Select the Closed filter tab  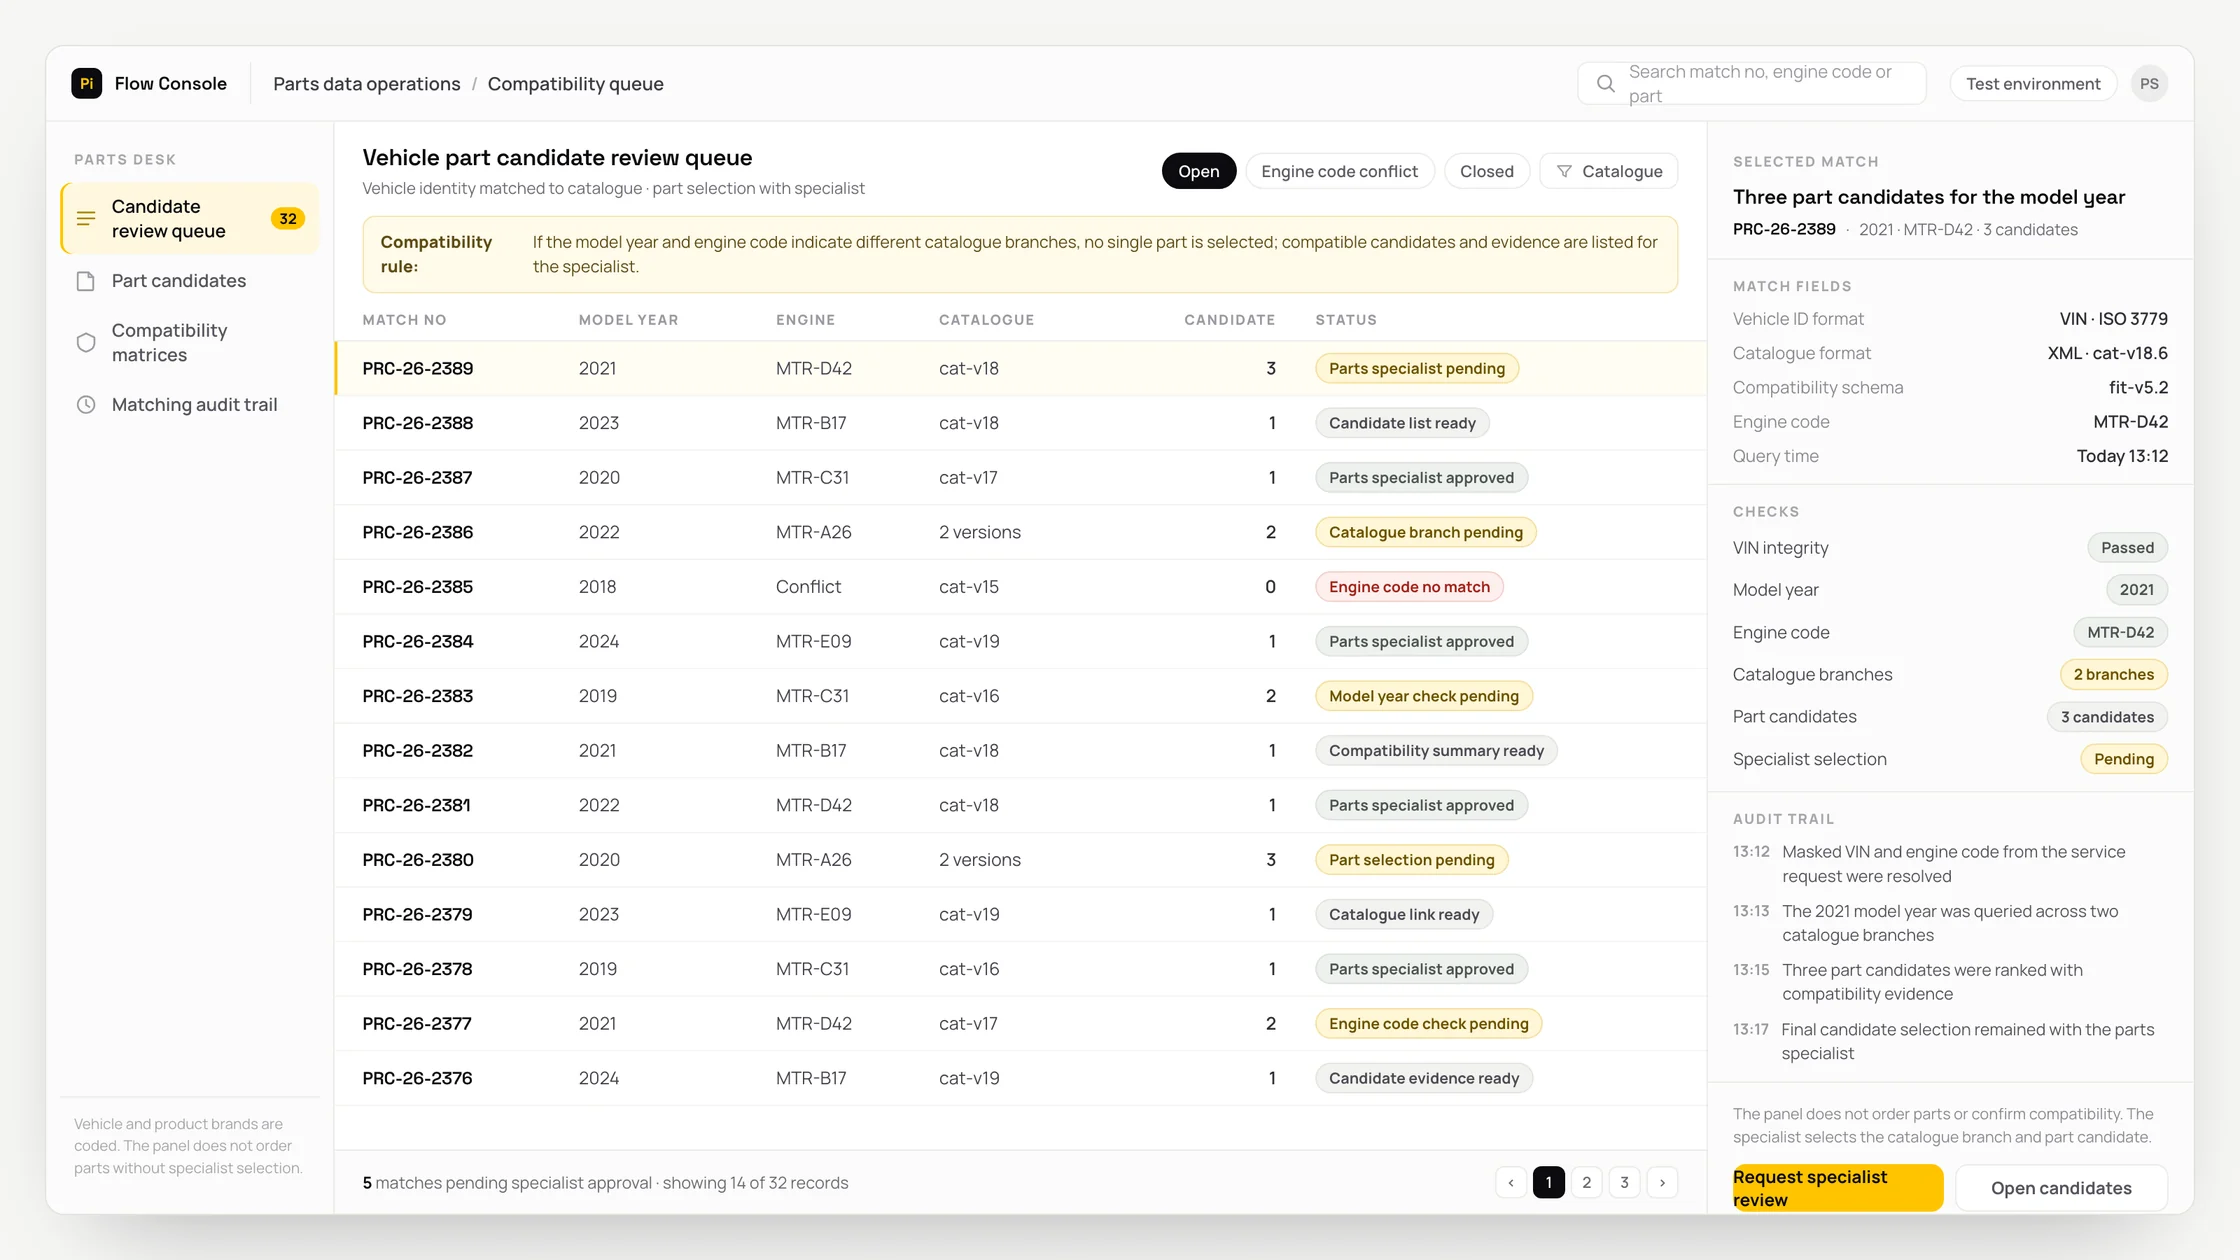[1486, 171]
